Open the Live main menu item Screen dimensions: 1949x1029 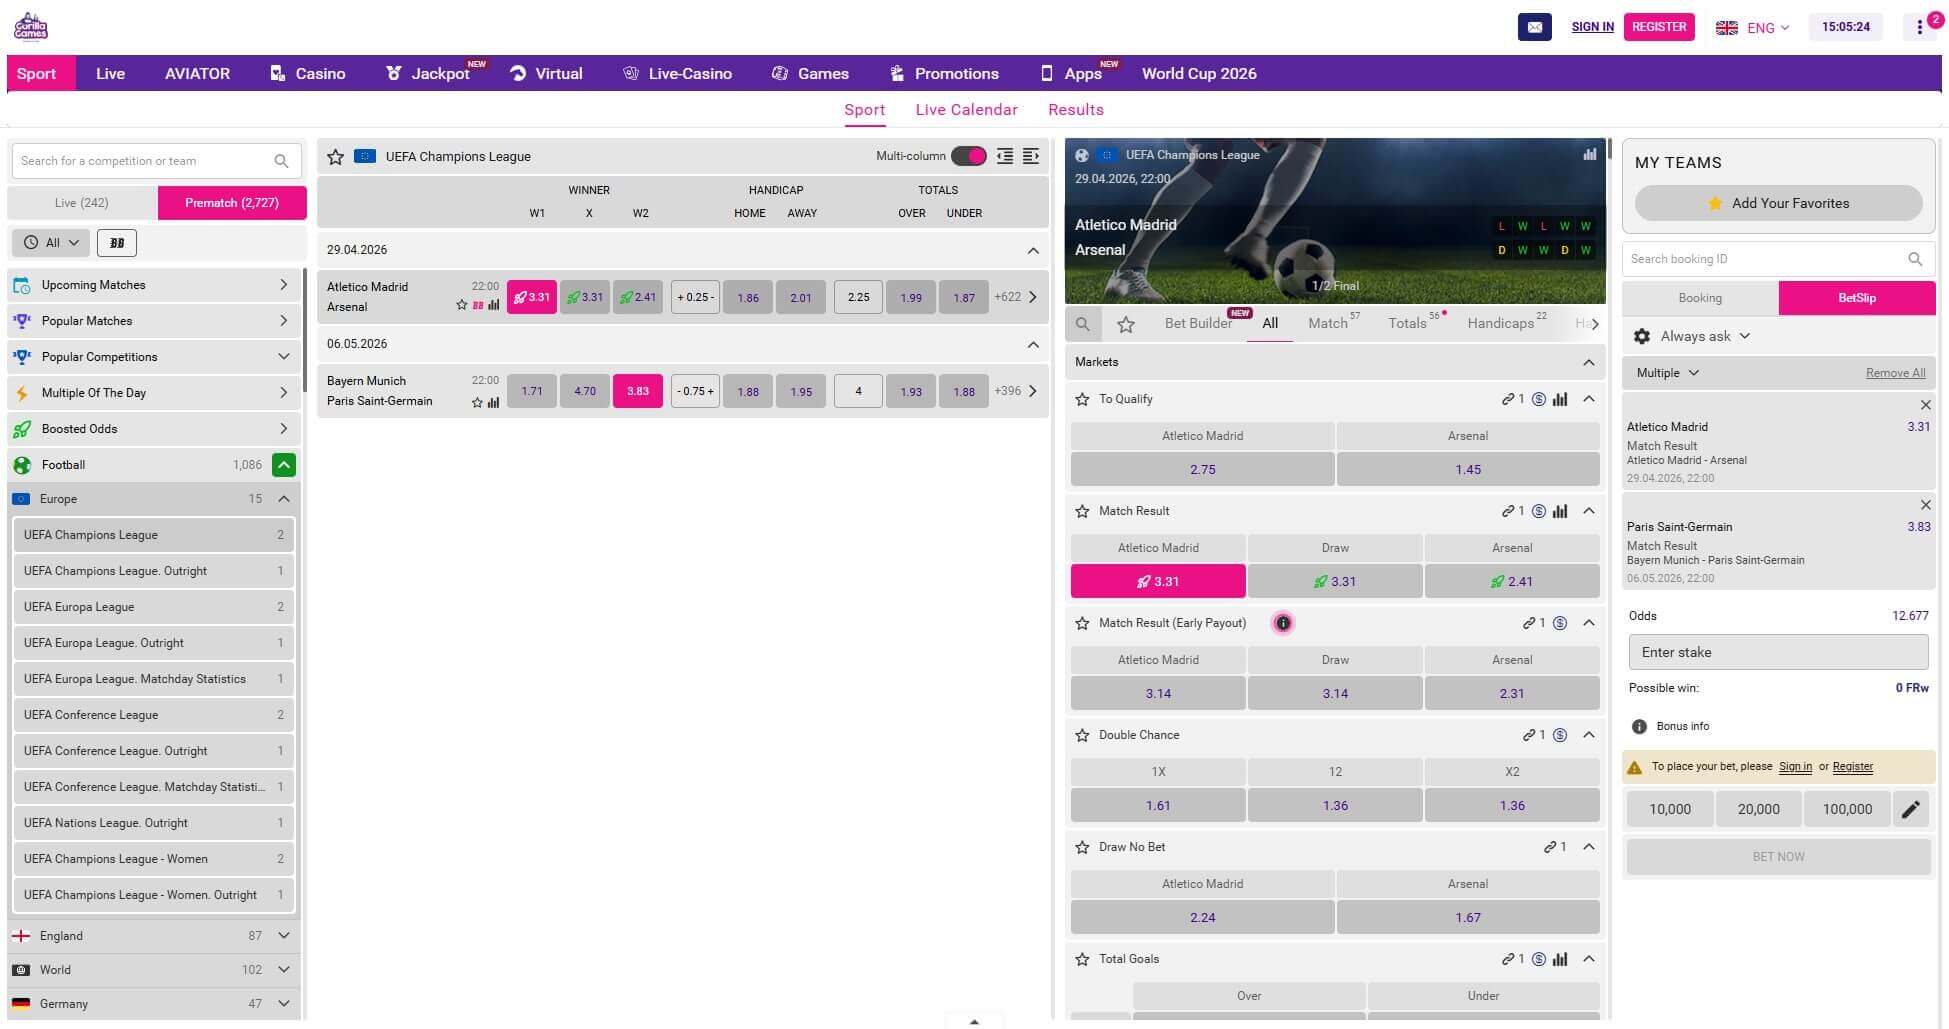pos(110,73)
